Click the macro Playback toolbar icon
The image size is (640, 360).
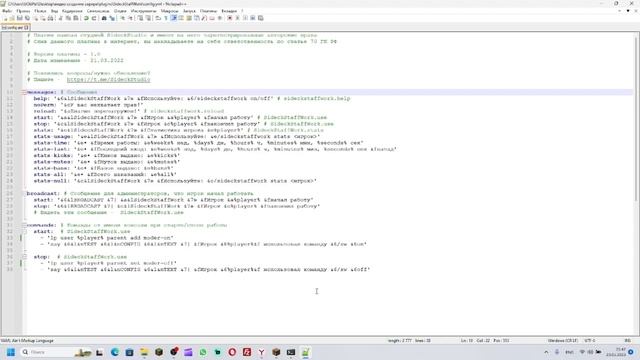click(245, 18)
